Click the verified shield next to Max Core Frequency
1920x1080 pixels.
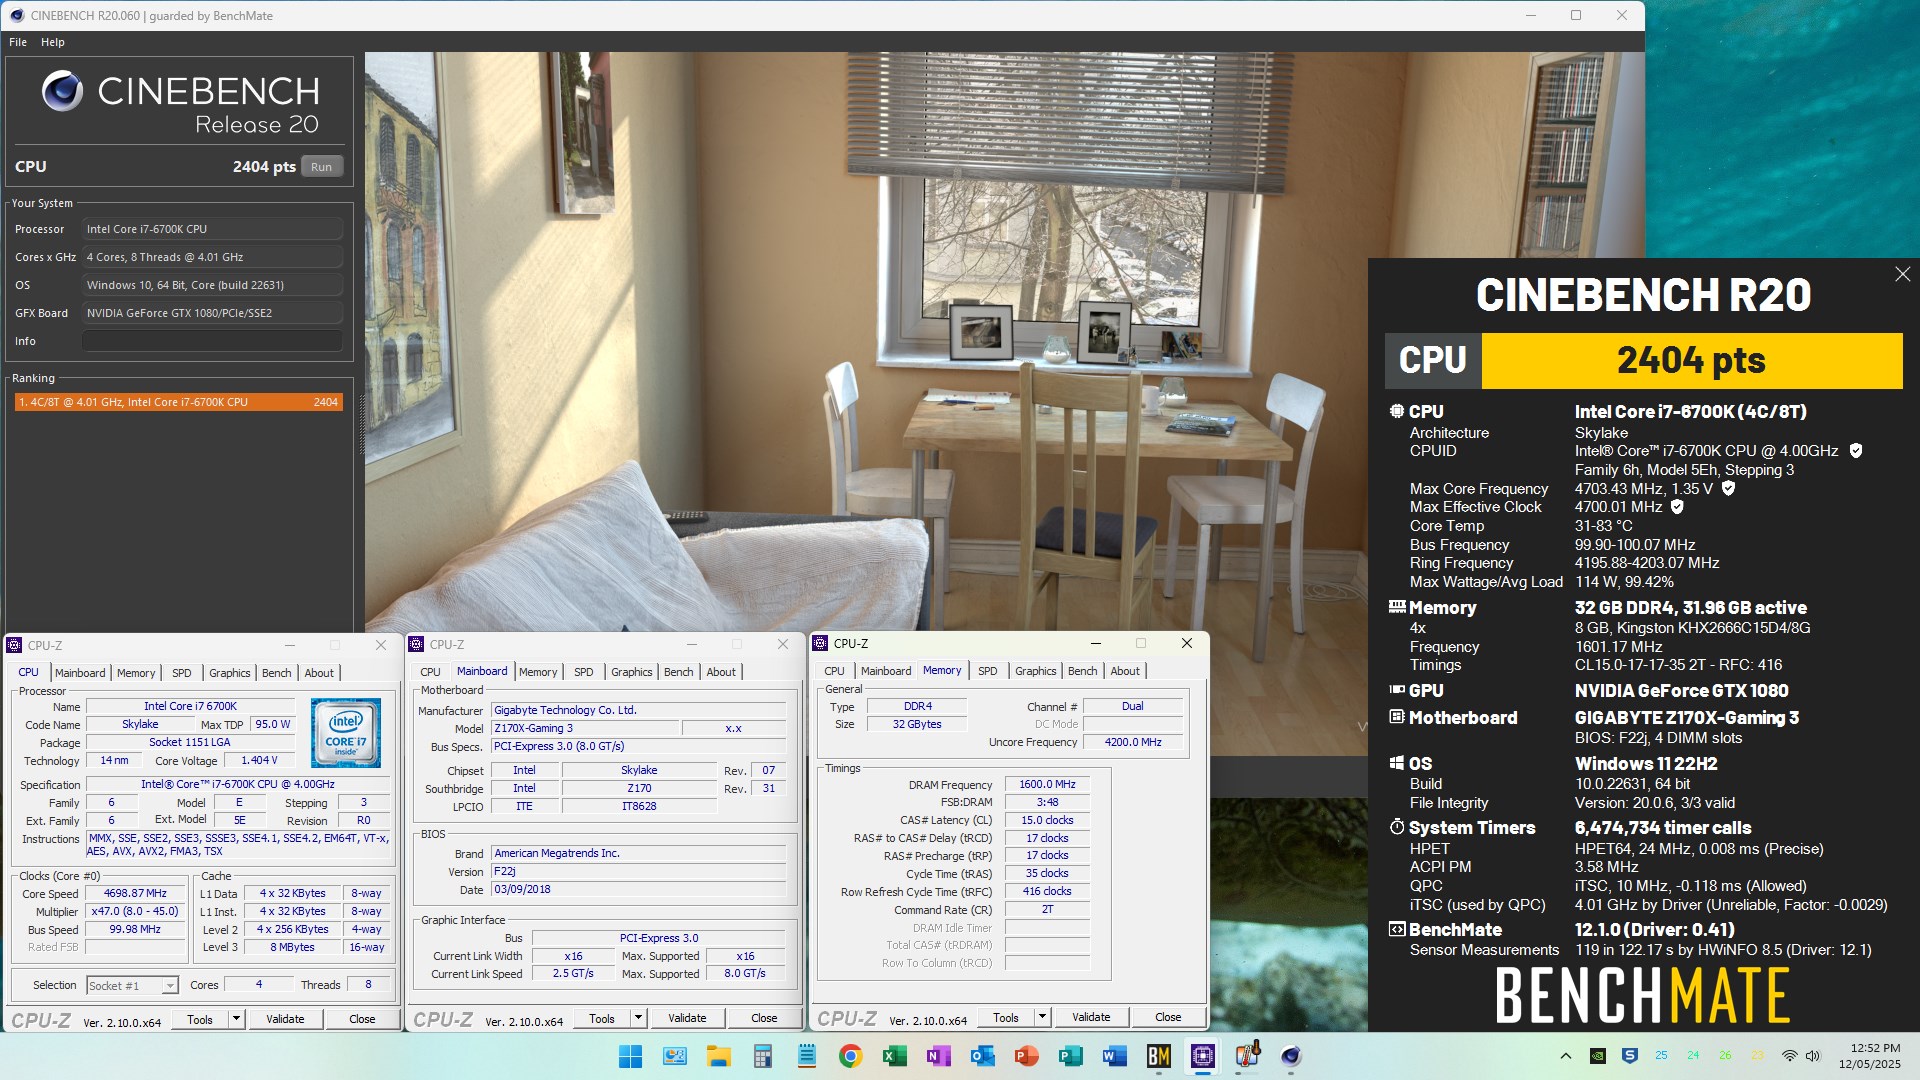[1728, 489]
